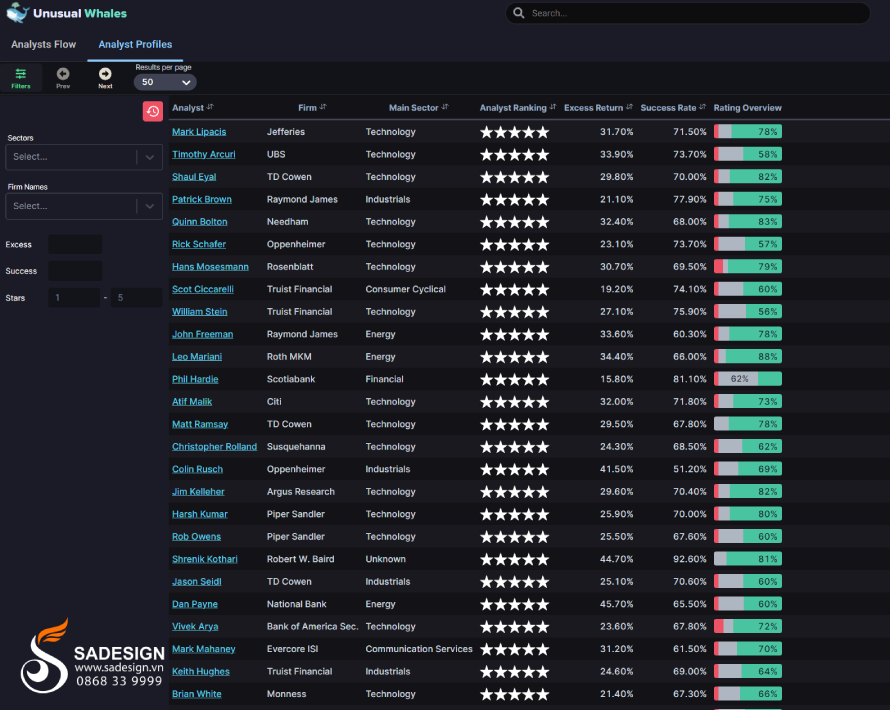890x710 pixels.
Task: Open Quinn Bolton analyst profile
Action: pyautogui.click(x=200, y=222)
